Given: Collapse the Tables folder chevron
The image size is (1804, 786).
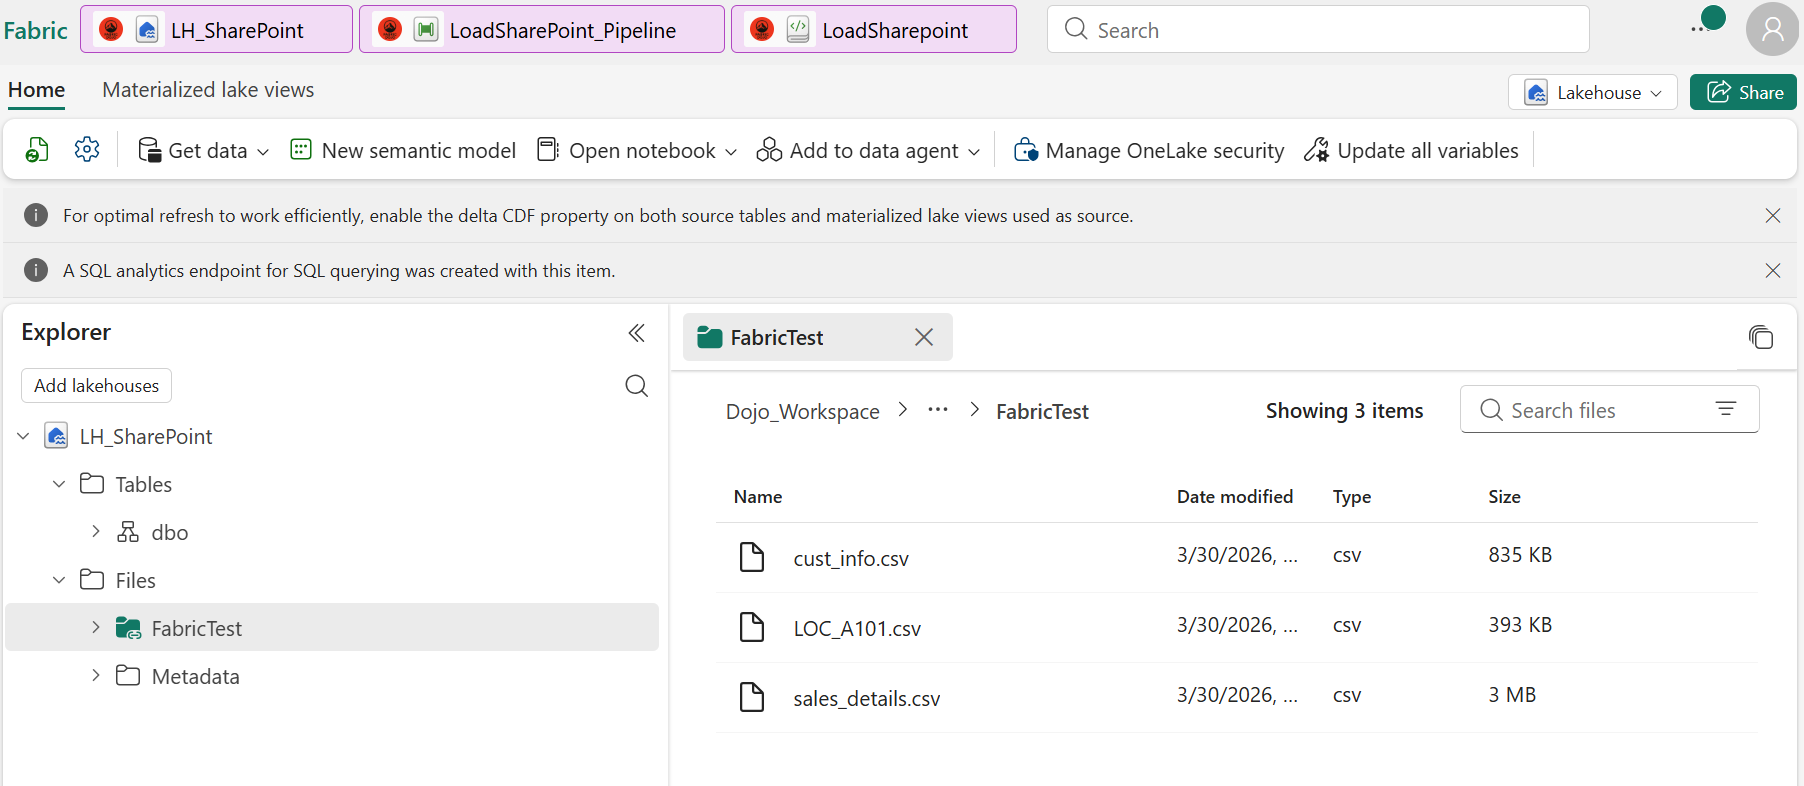Looking at the screenshot, I should (x=59, y=484).
